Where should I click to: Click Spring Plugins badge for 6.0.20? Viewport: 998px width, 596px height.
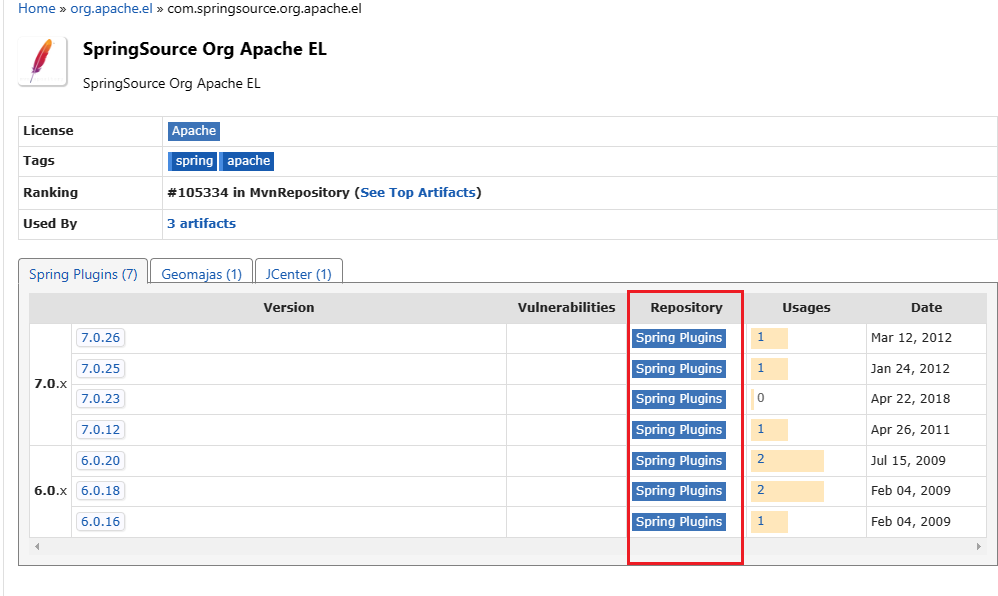click(x=679, y=460)
